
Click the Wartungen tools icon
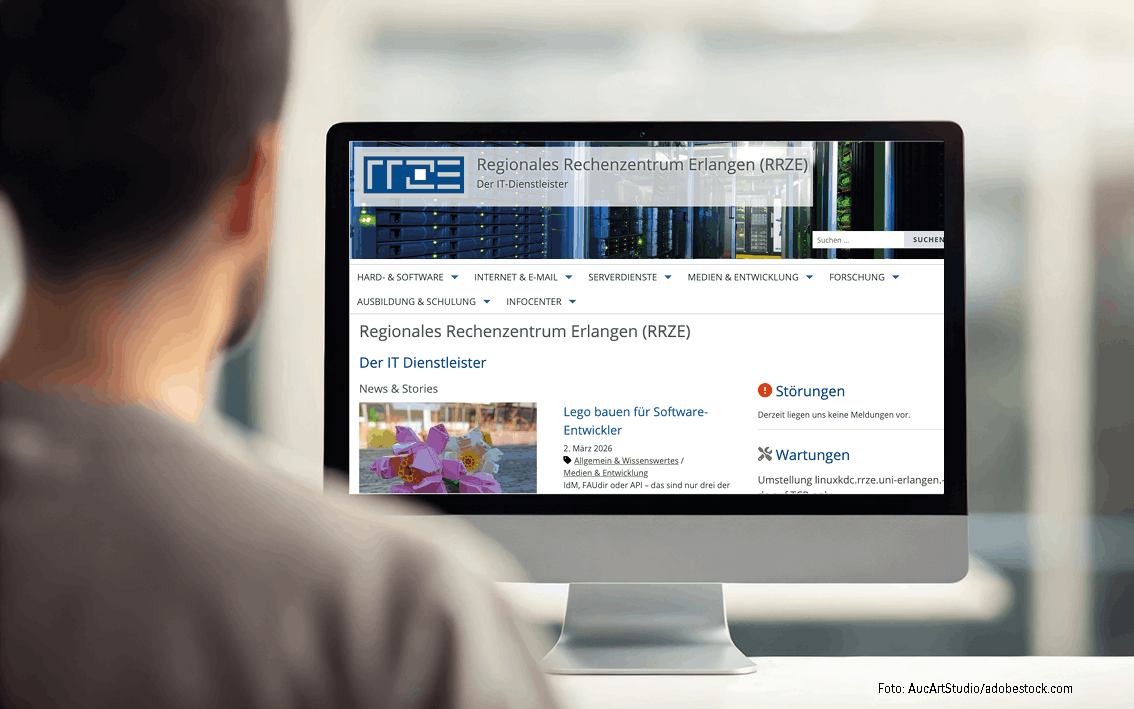[764, 454]
